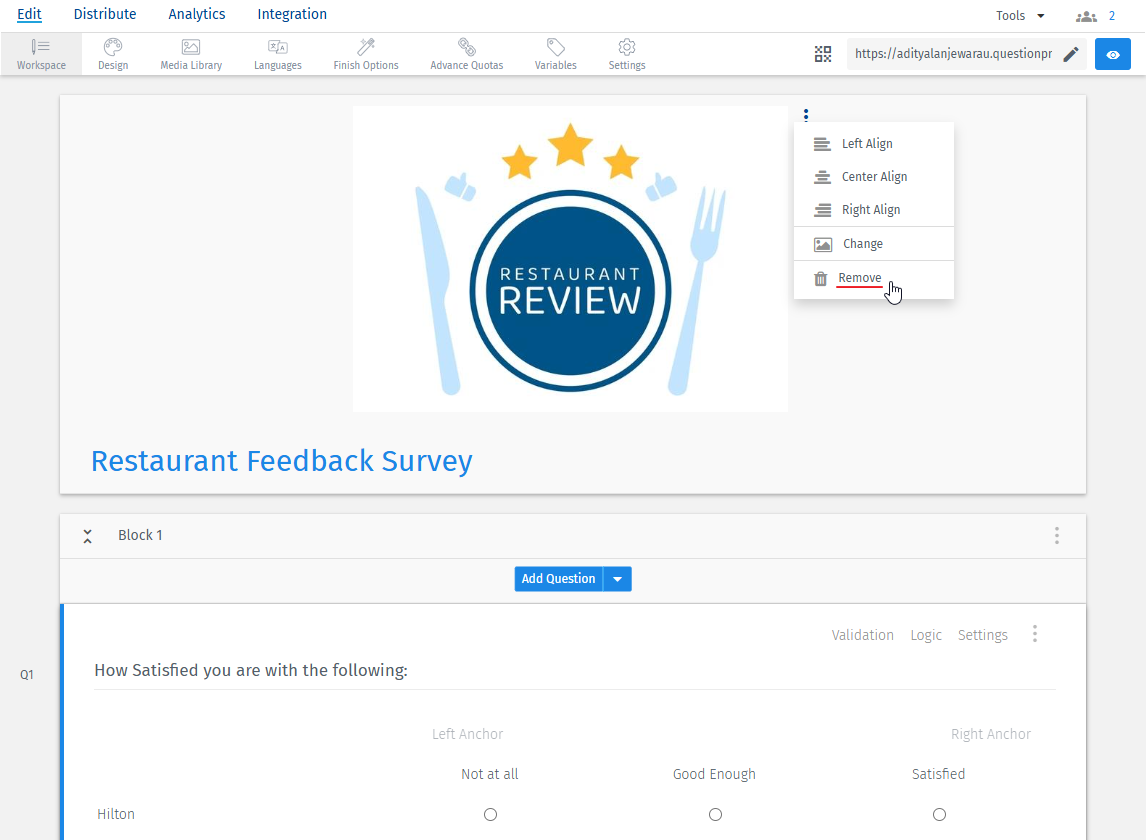Open survey Settings from the toolbar
Image resolution: width=1146 pixels, height=840 pixels.
tap(626, 53)
